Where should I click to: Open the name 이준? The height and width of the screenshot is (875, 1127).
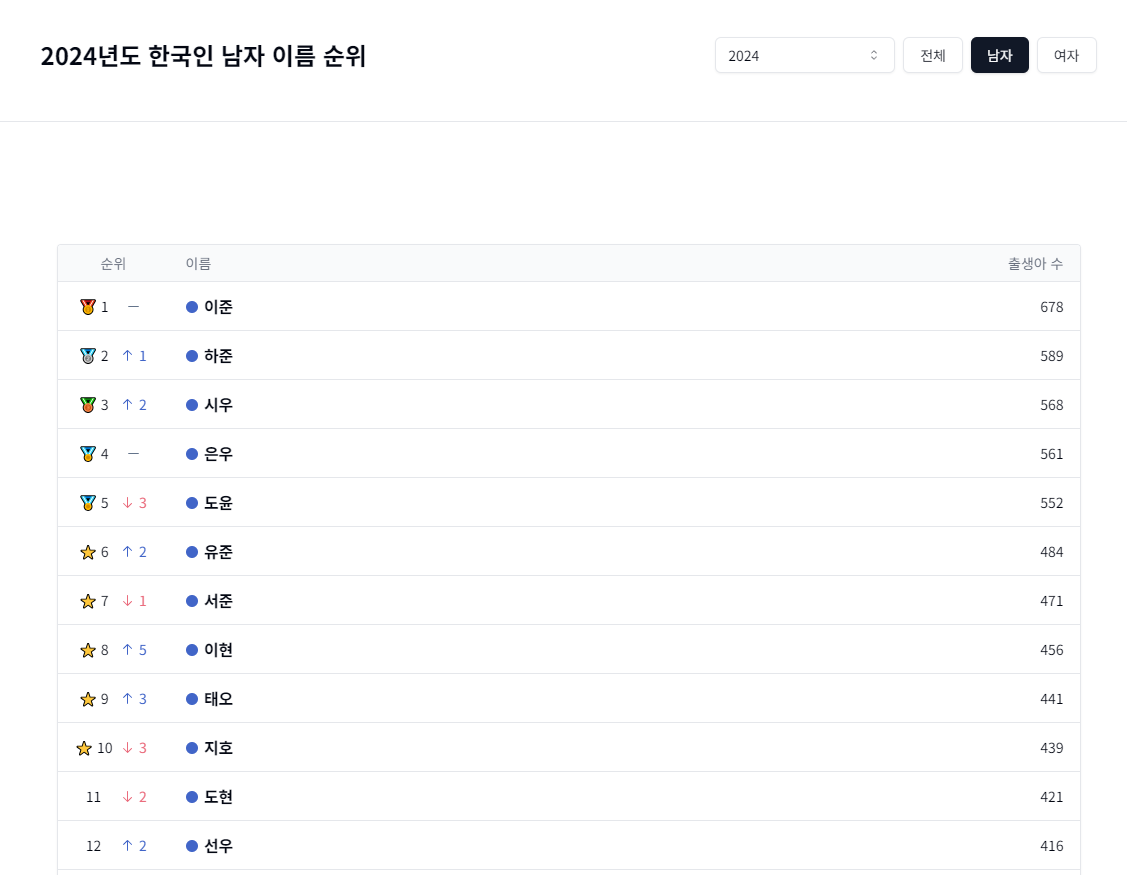click(218, 307)
